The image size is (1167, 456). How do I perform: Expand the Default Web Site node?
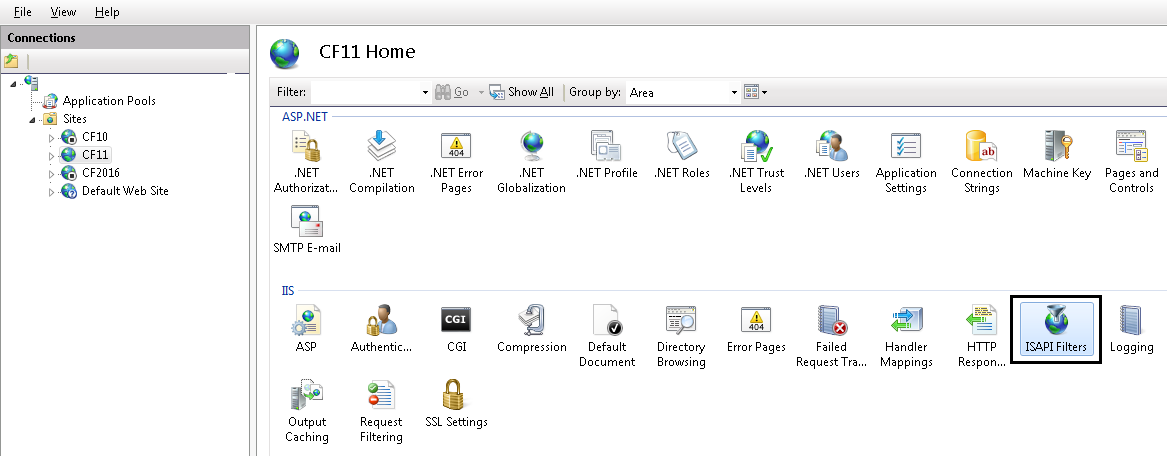[52, 191]
